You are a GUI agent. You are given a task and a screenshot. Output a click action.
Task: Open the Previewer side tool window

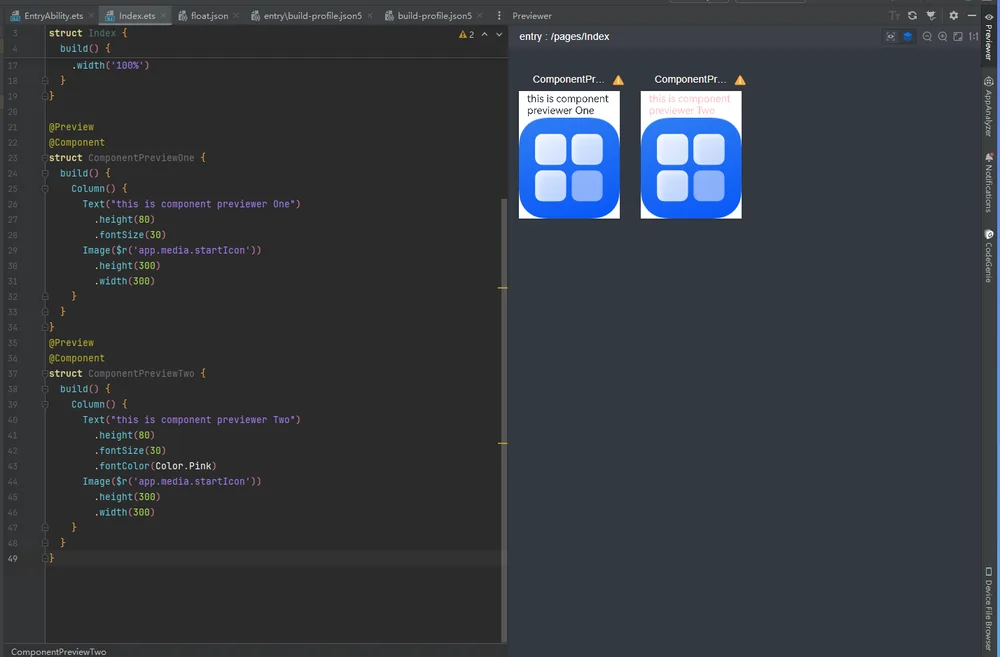point(989,36)
